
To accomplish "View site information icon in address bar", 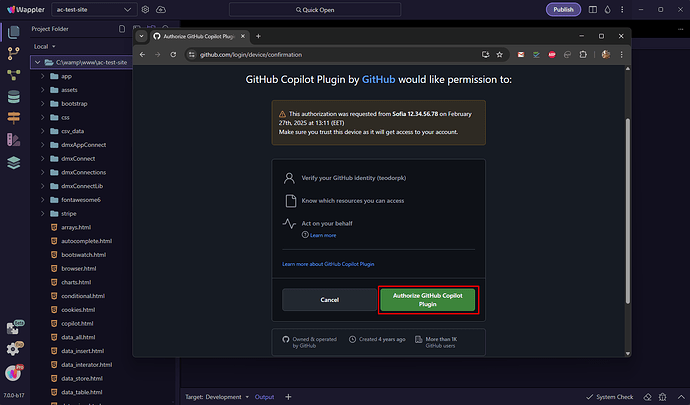I will pos(191,55).
